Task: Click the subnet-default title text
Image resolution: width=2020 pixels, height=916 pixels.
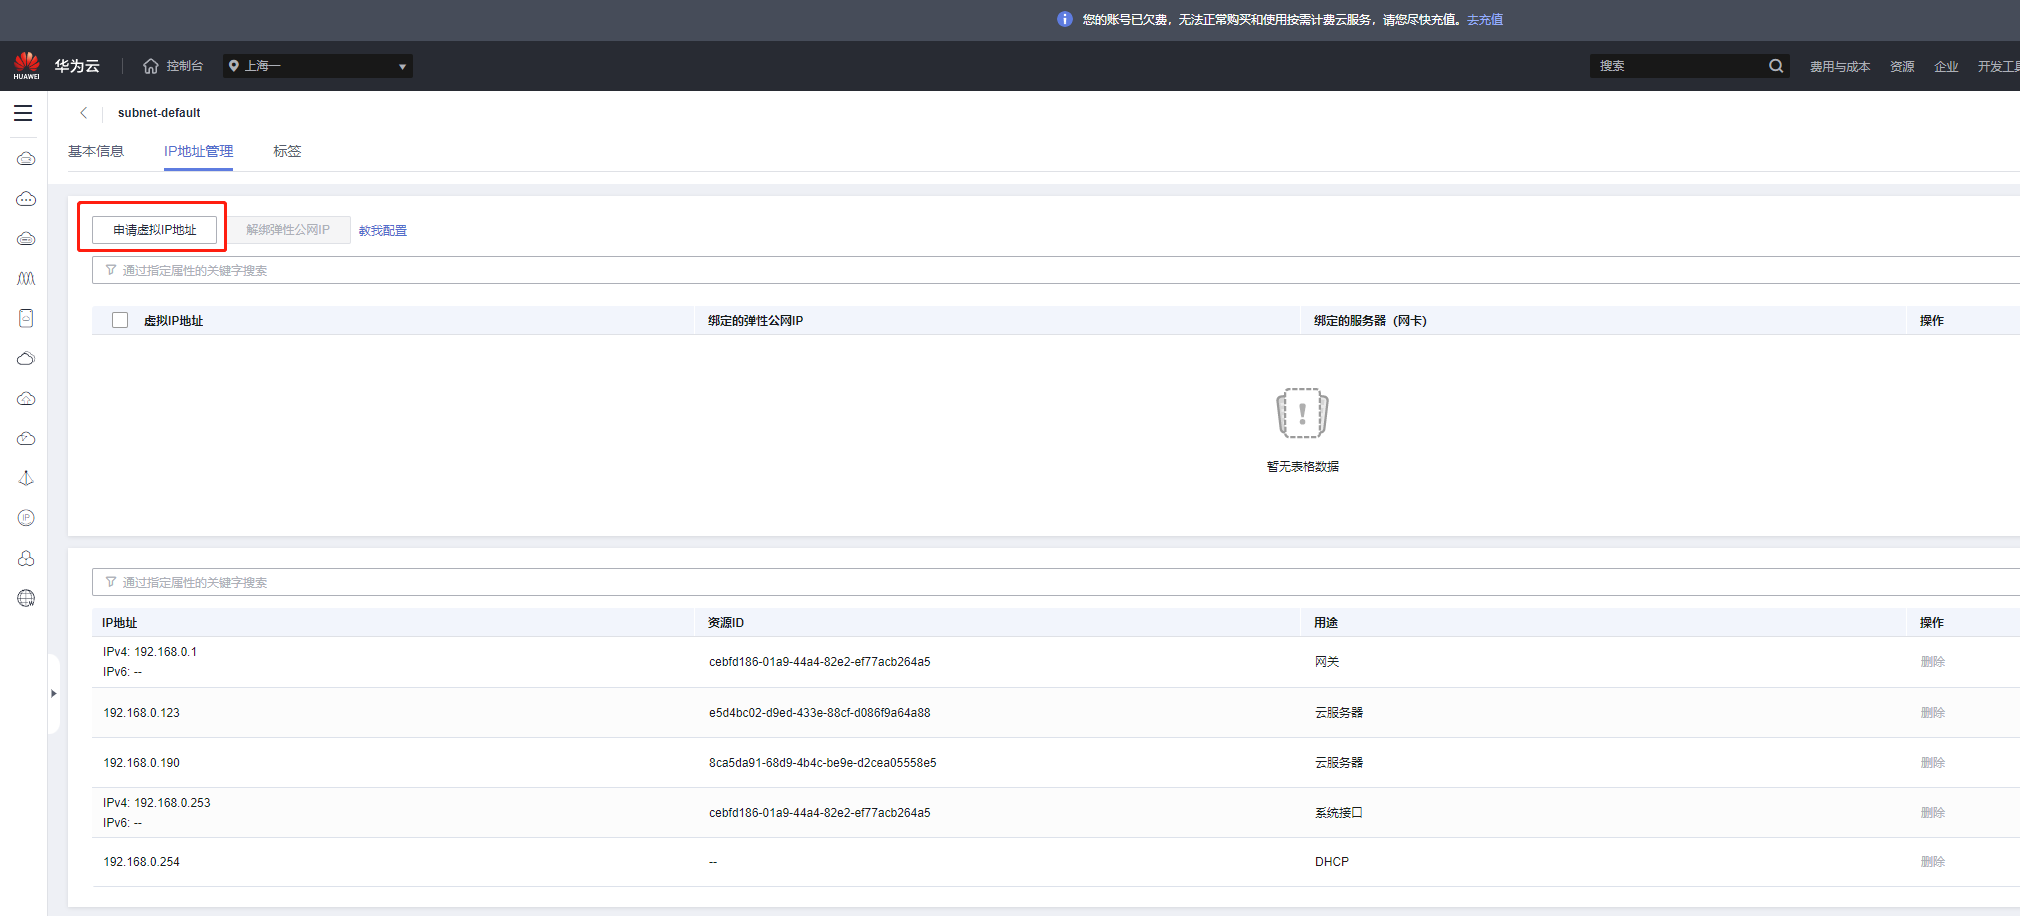Action: pyautogui.click(x=159, y=113)
